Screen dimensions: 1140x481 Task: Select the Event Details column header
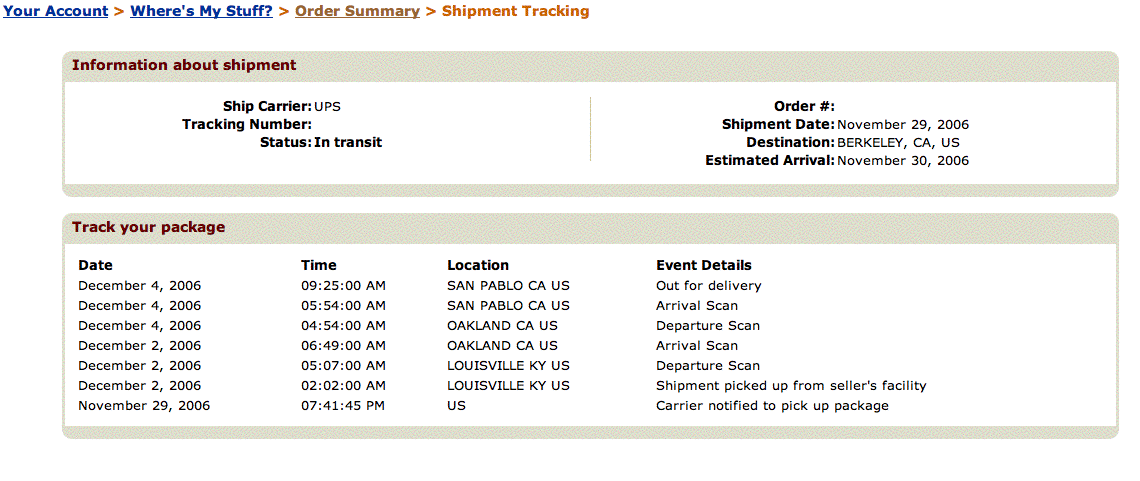[704, 266]
